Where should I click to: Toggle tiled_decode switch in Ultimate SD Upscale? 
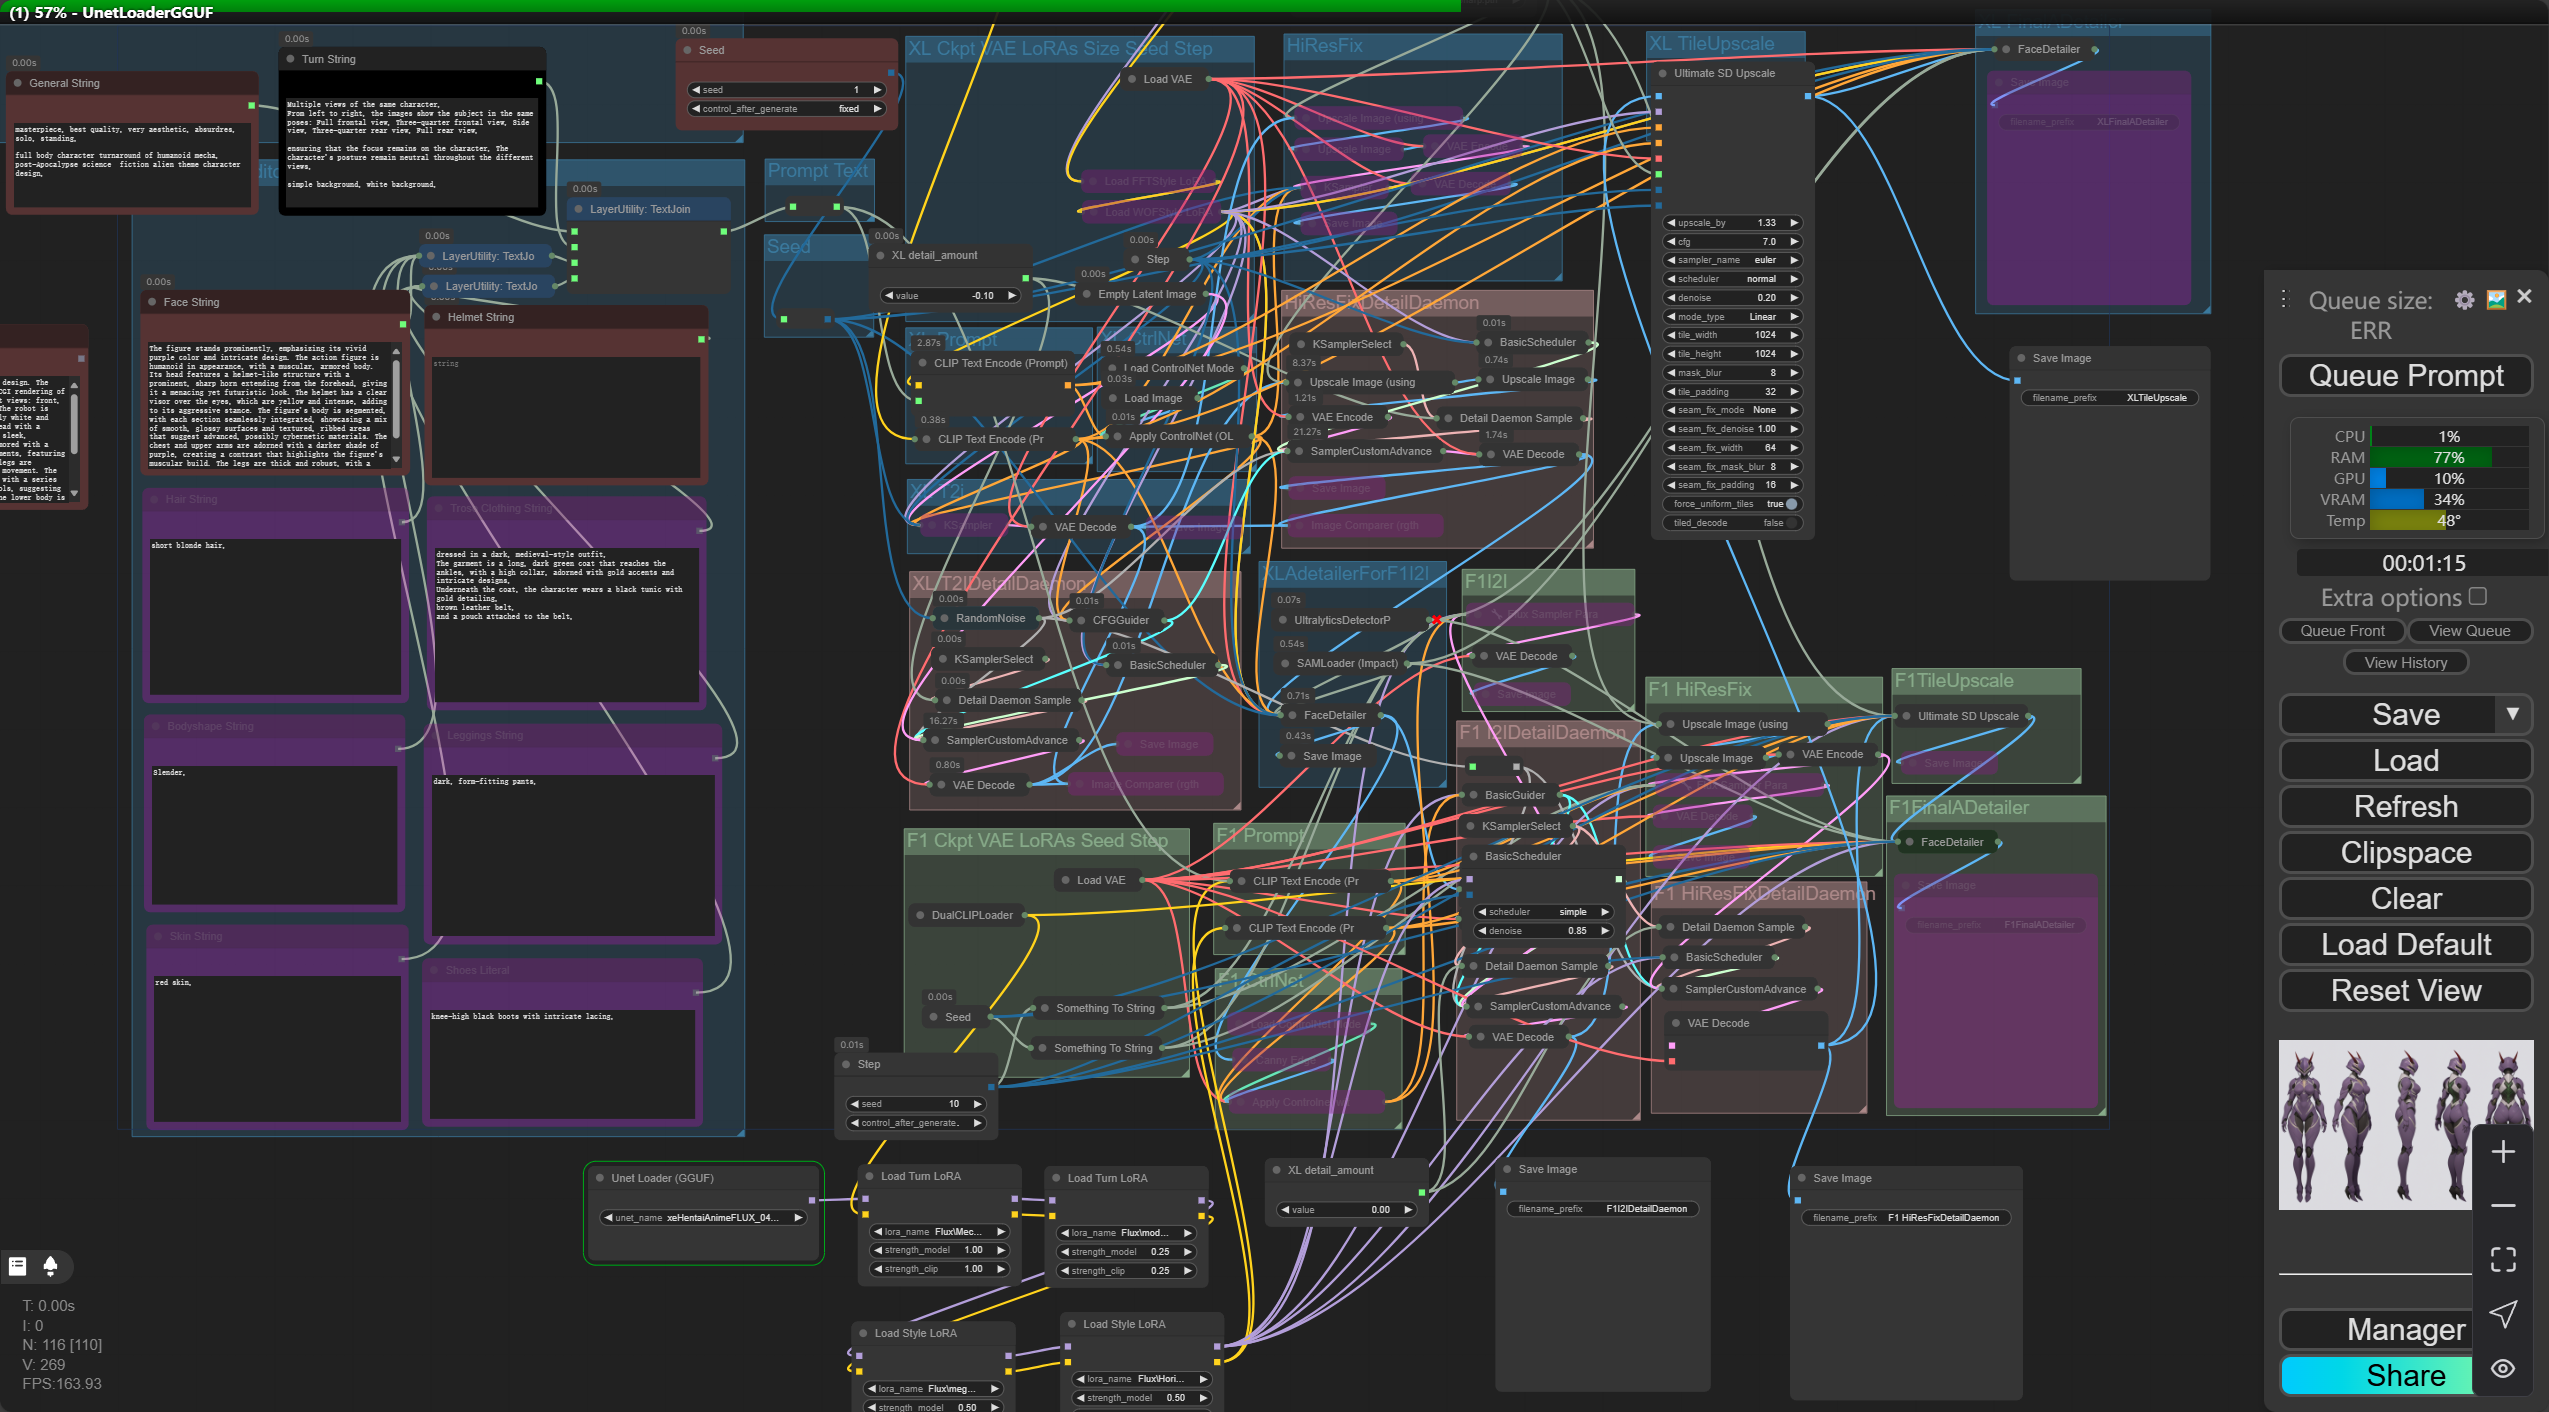1791,523
